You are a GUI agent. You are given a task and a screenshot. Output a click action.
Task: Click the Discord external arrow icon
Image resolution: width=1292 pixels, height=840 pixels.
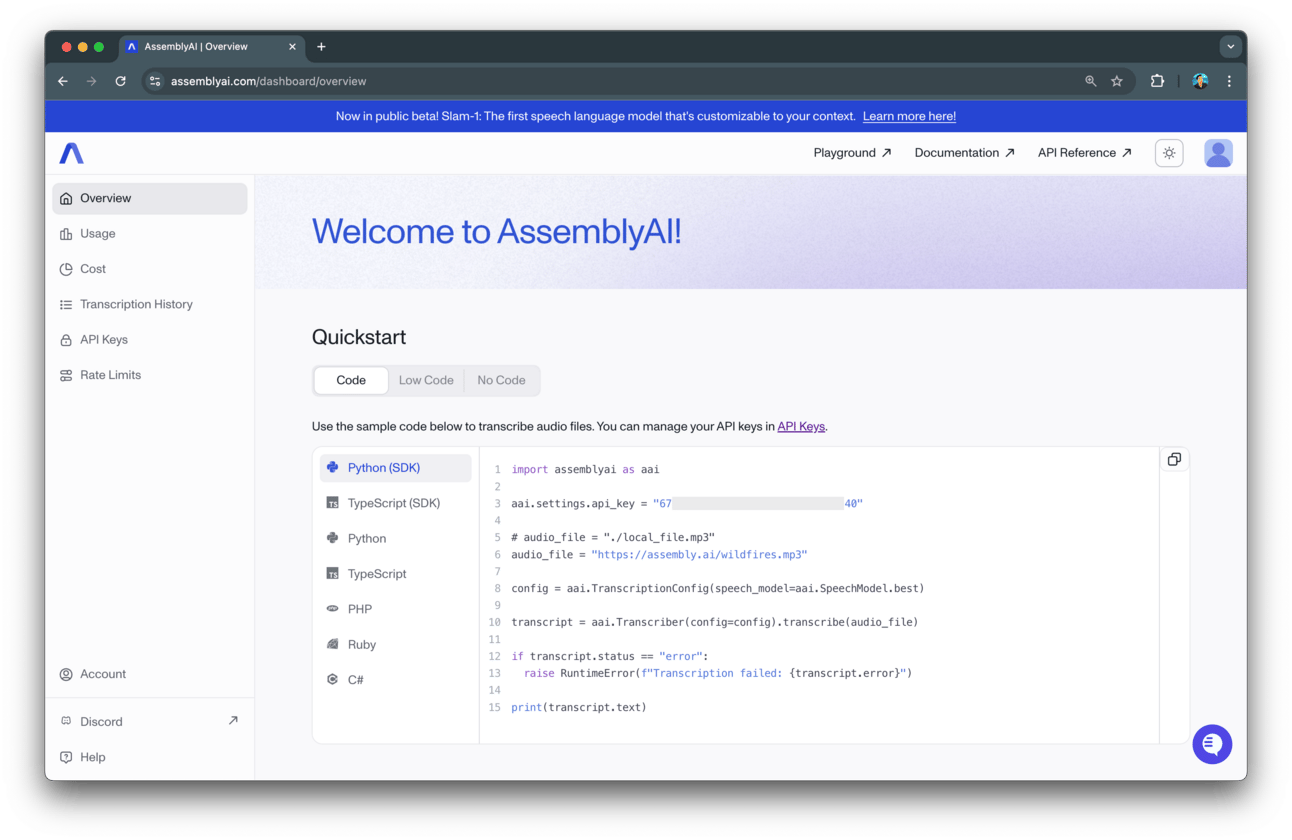[x=233, y=720]
